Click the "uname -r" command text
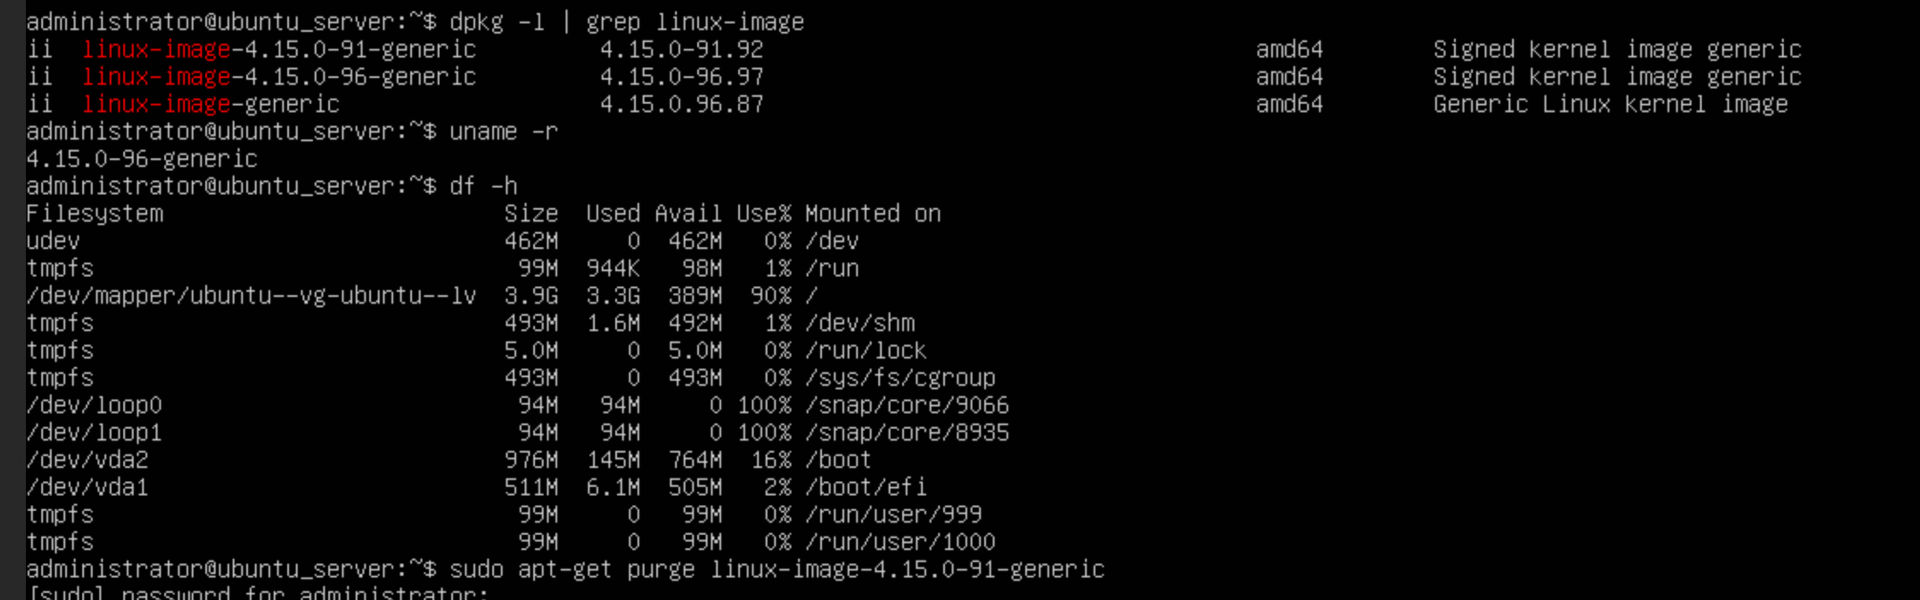 point(503,132)
